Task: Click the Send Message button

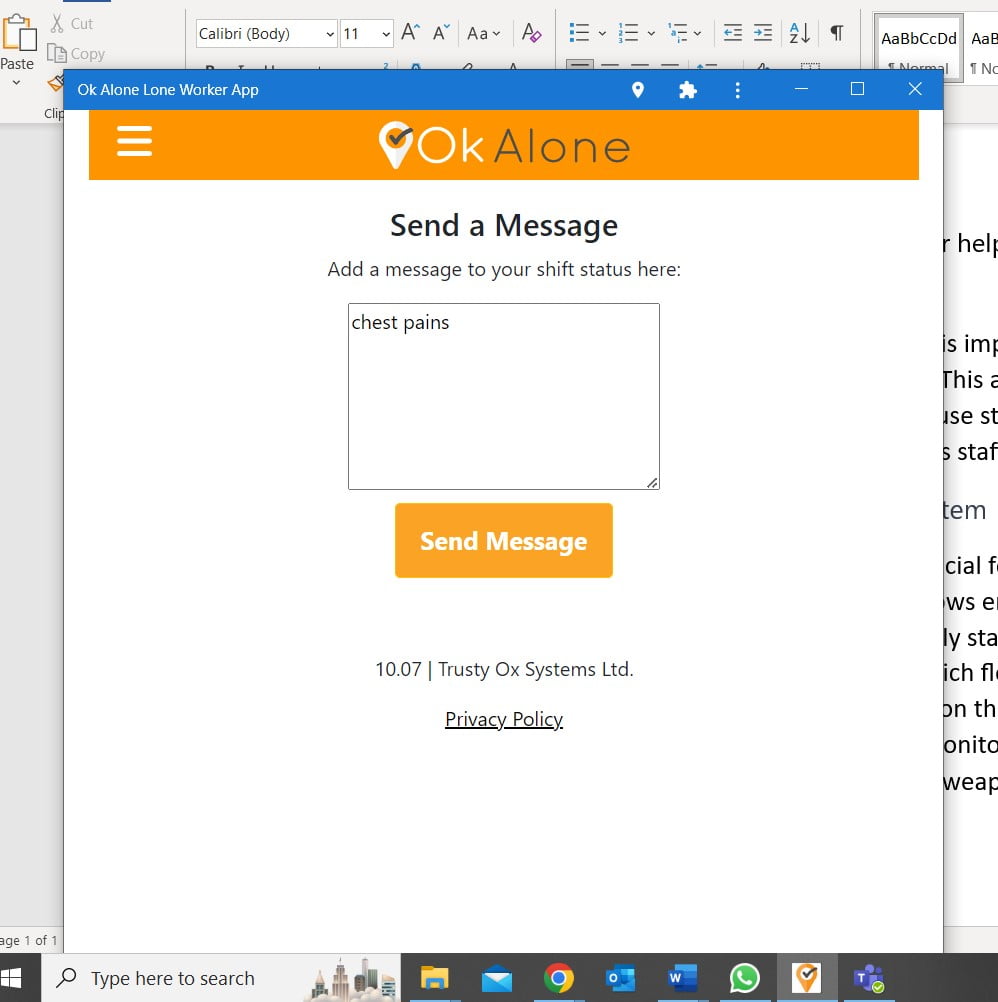Action: (503, 541)
